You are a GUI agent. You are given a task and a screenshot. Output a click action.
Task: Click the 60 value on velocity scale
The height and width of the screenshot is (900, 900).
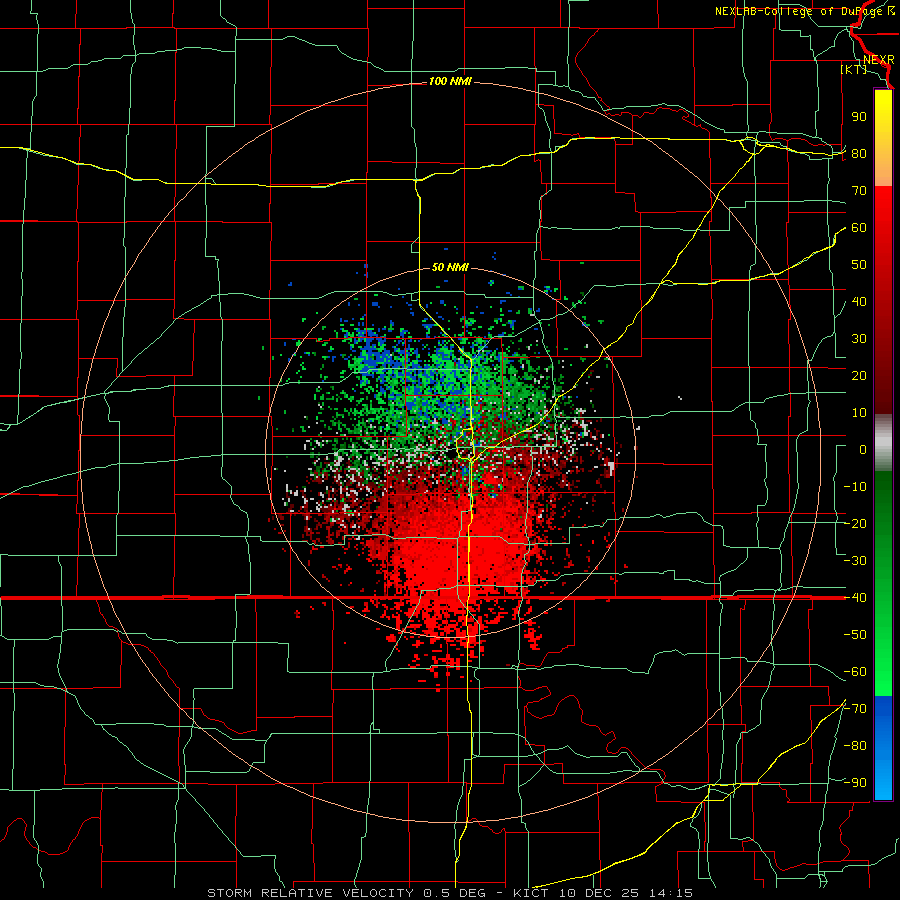coord(859,227)
